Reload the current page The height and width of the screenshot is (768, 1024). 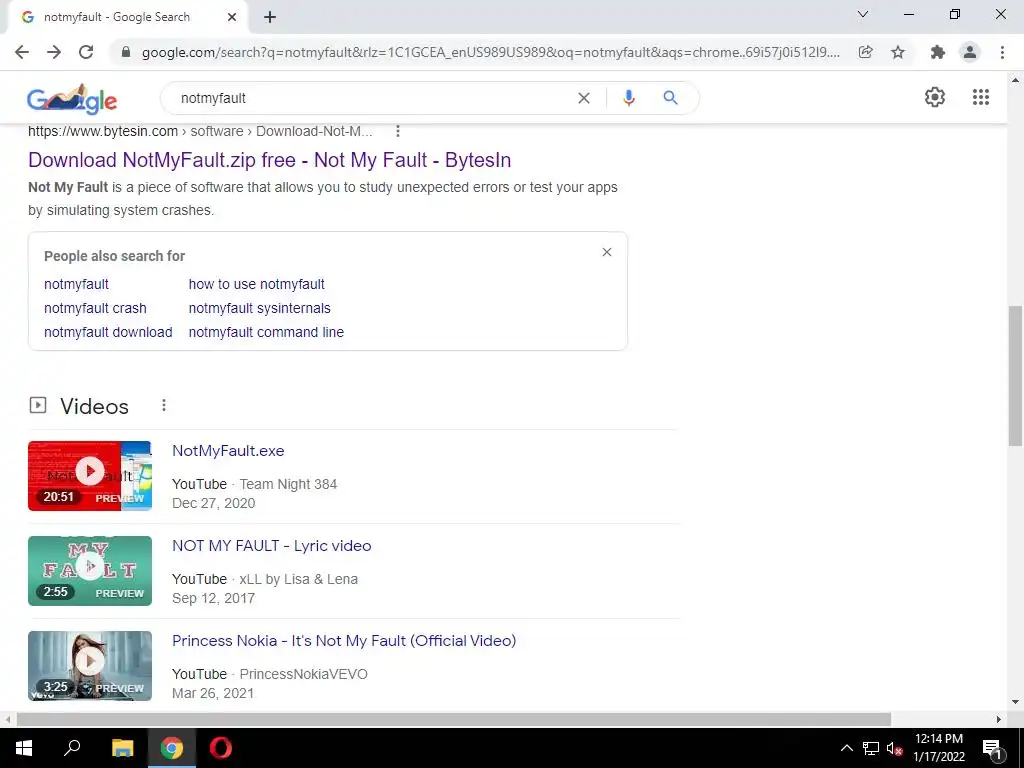click(x=86, y=52)
